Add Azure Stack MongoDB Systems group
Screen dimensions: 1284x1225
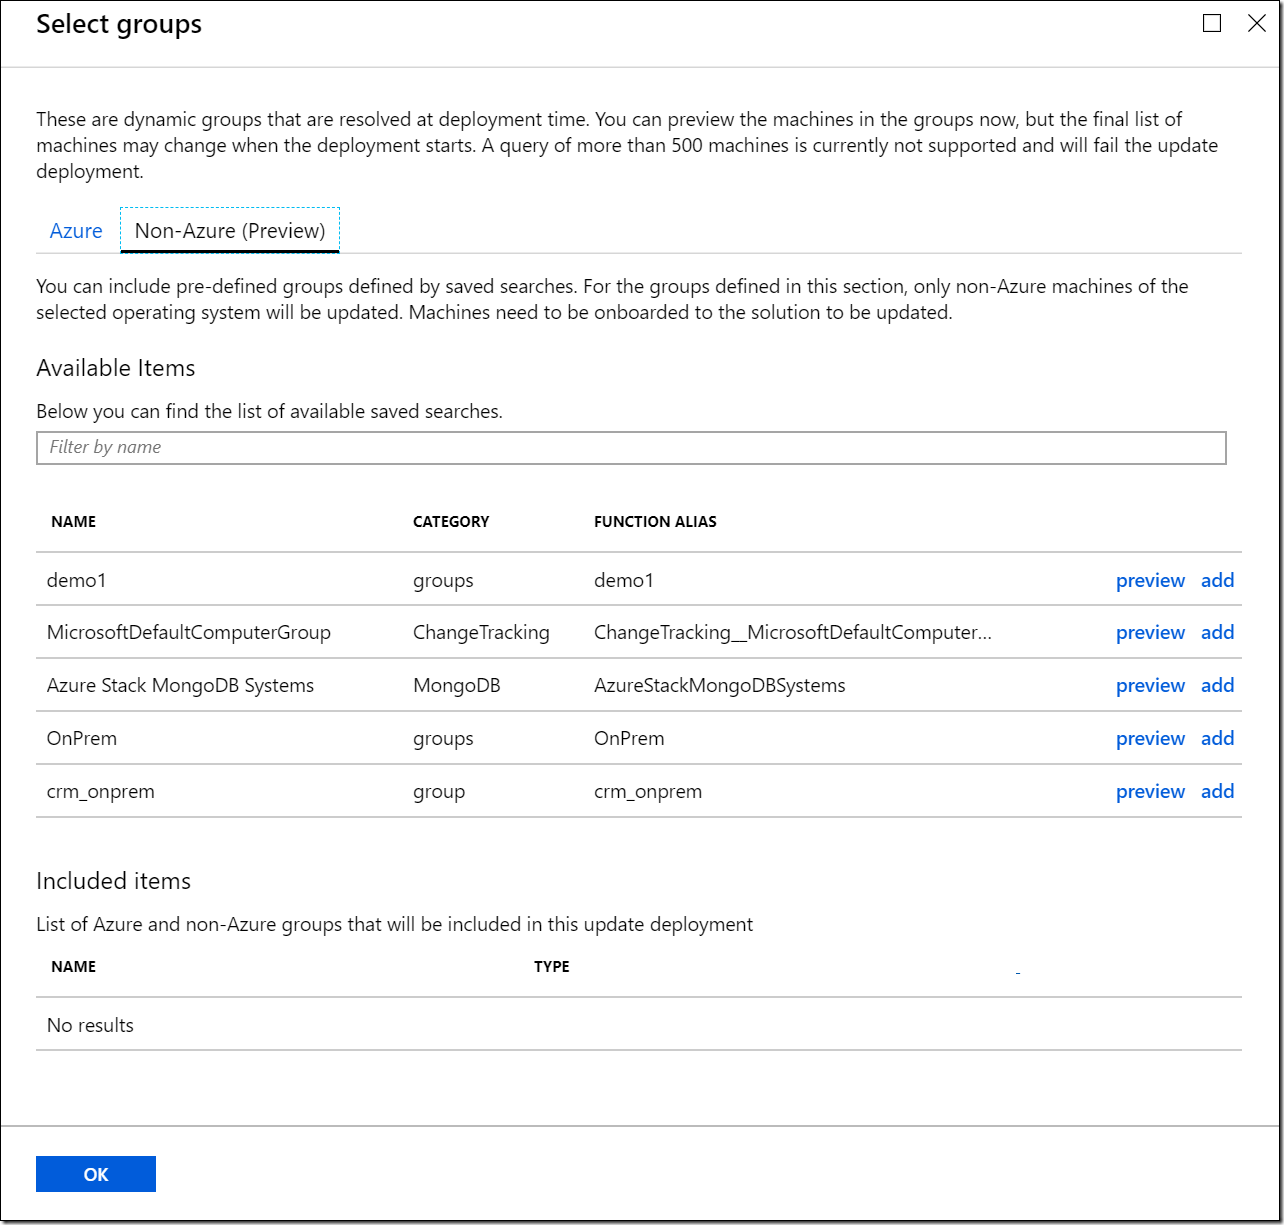(1217, 685)
